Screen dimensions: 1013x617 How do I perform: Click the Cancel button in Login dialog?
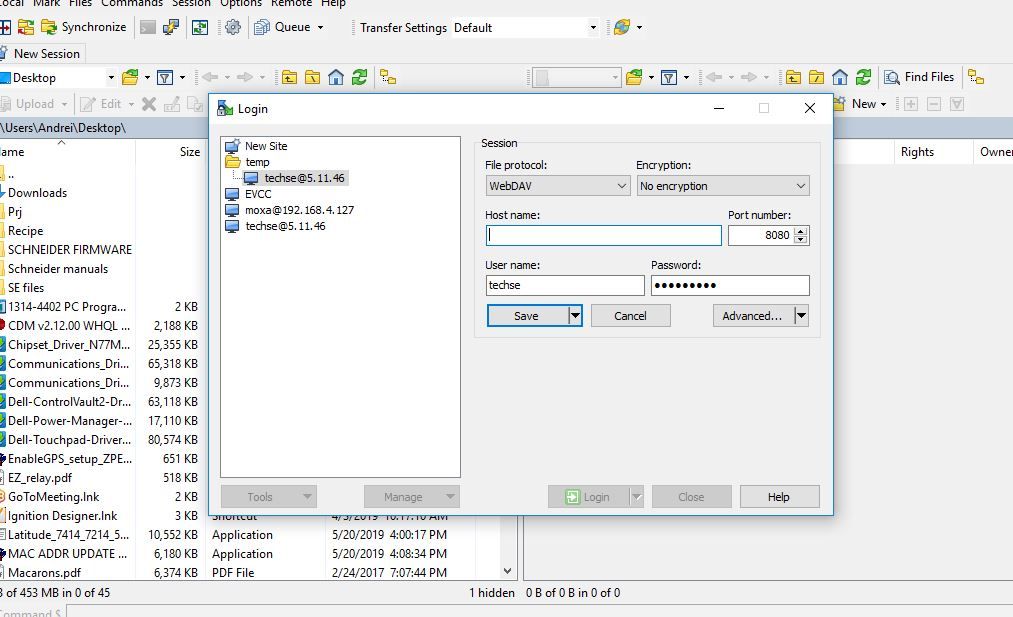point(630,316)
